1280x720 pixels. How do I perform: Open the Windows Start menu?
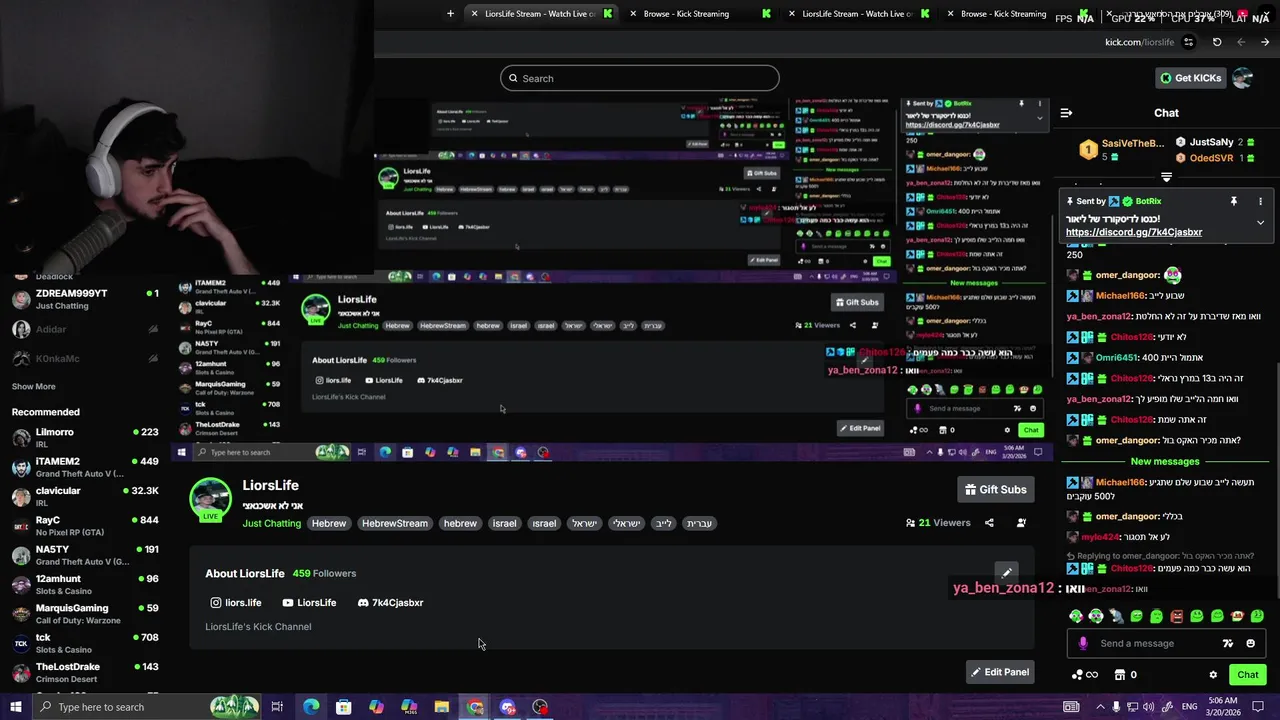pyautogui.click(x=15, y=707)
